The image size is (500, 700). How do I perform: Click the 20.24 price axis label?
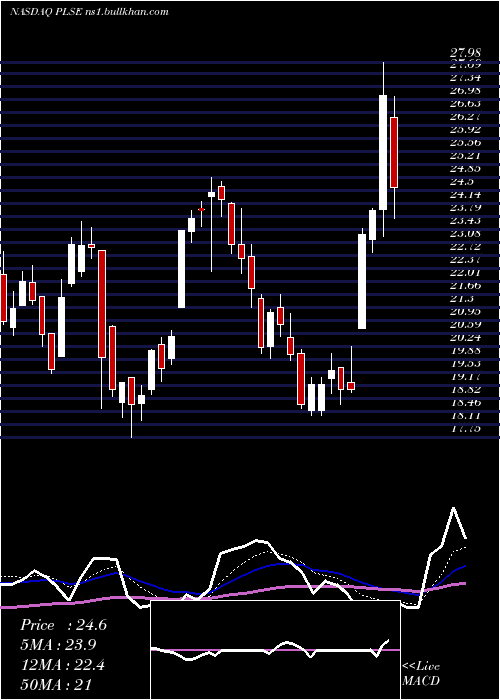pos(465,338)
